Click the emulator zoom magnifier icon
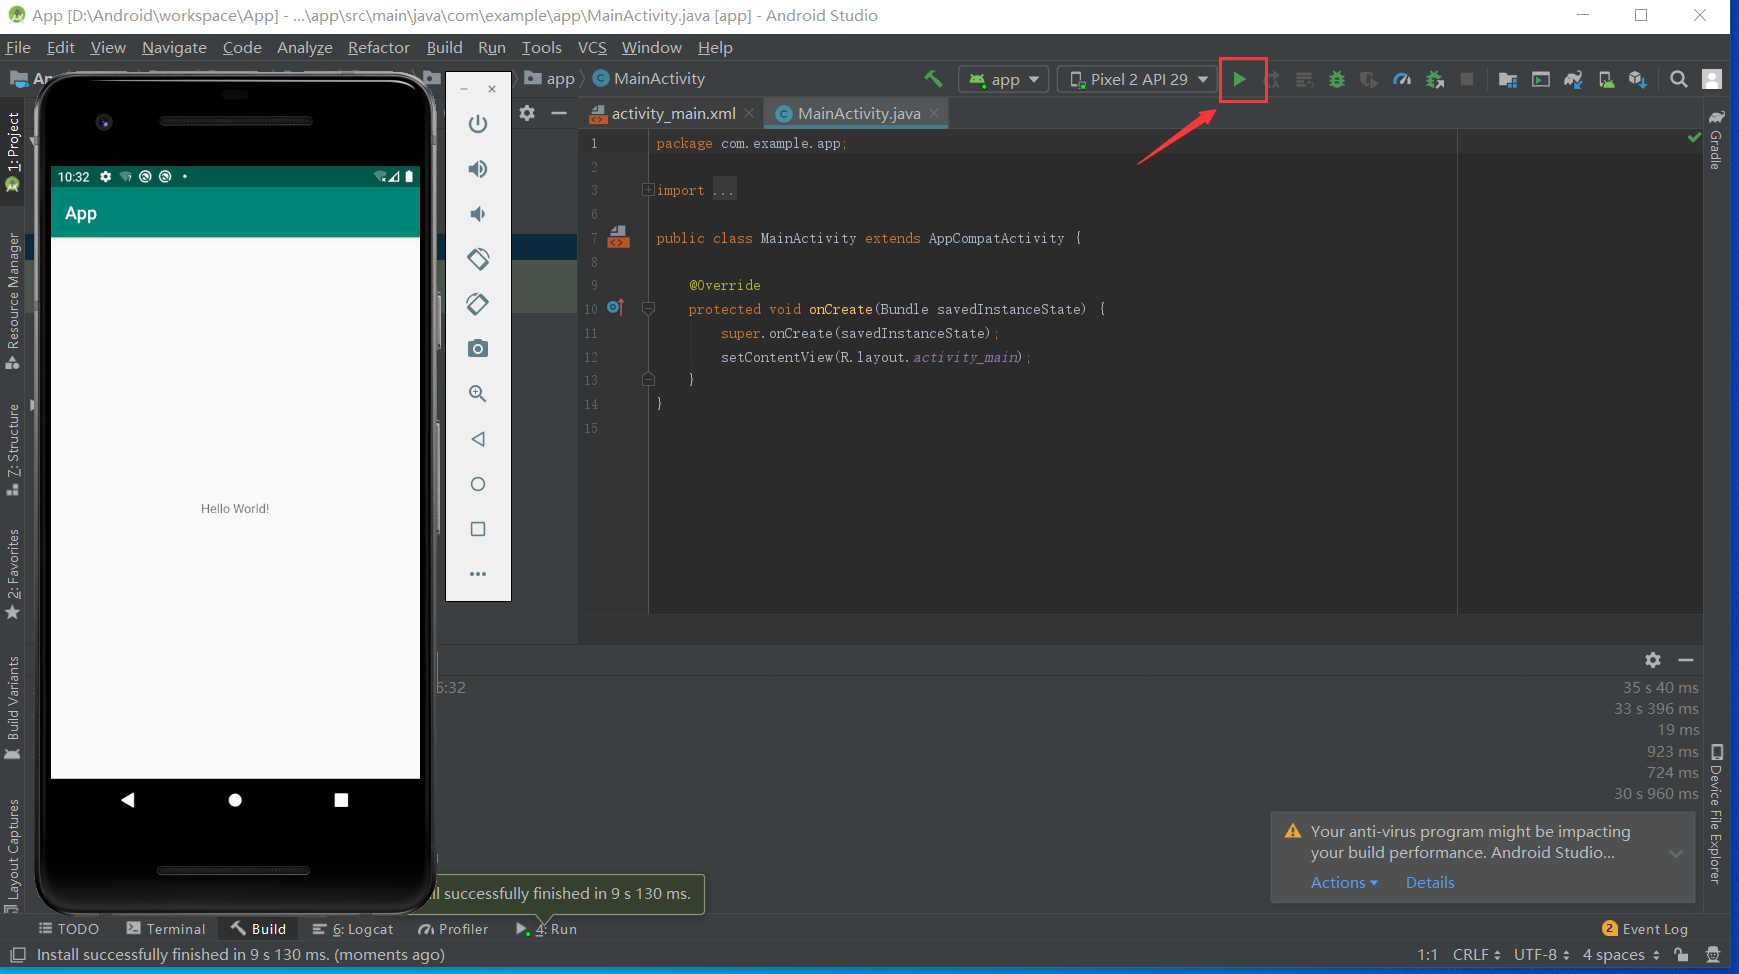 pyautogui.click(x=478, y=394)
